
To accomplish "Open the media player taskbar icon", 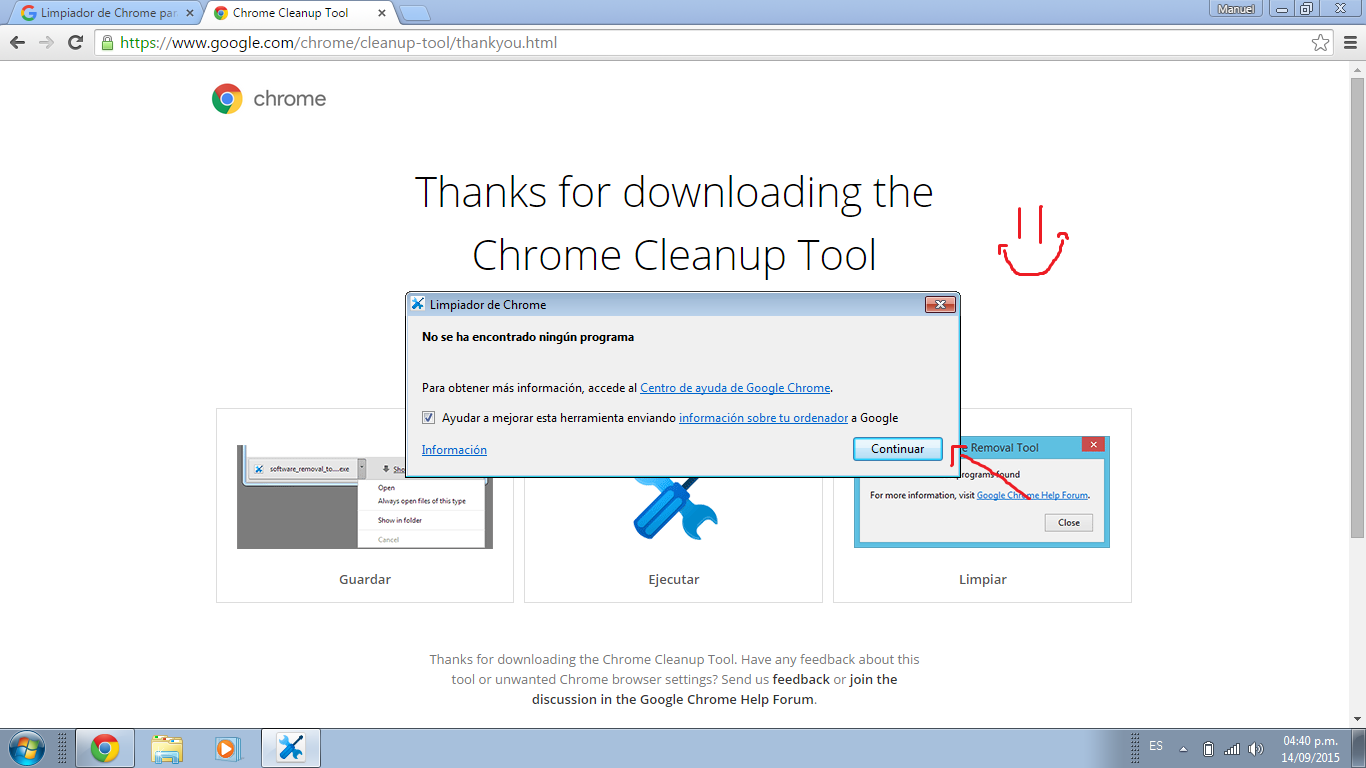I will [228, 748].
